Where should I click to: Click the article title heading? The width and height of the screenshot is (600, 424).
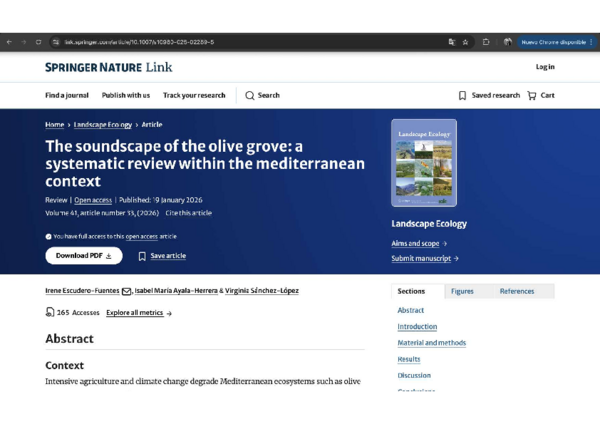[x=205, y=164]
